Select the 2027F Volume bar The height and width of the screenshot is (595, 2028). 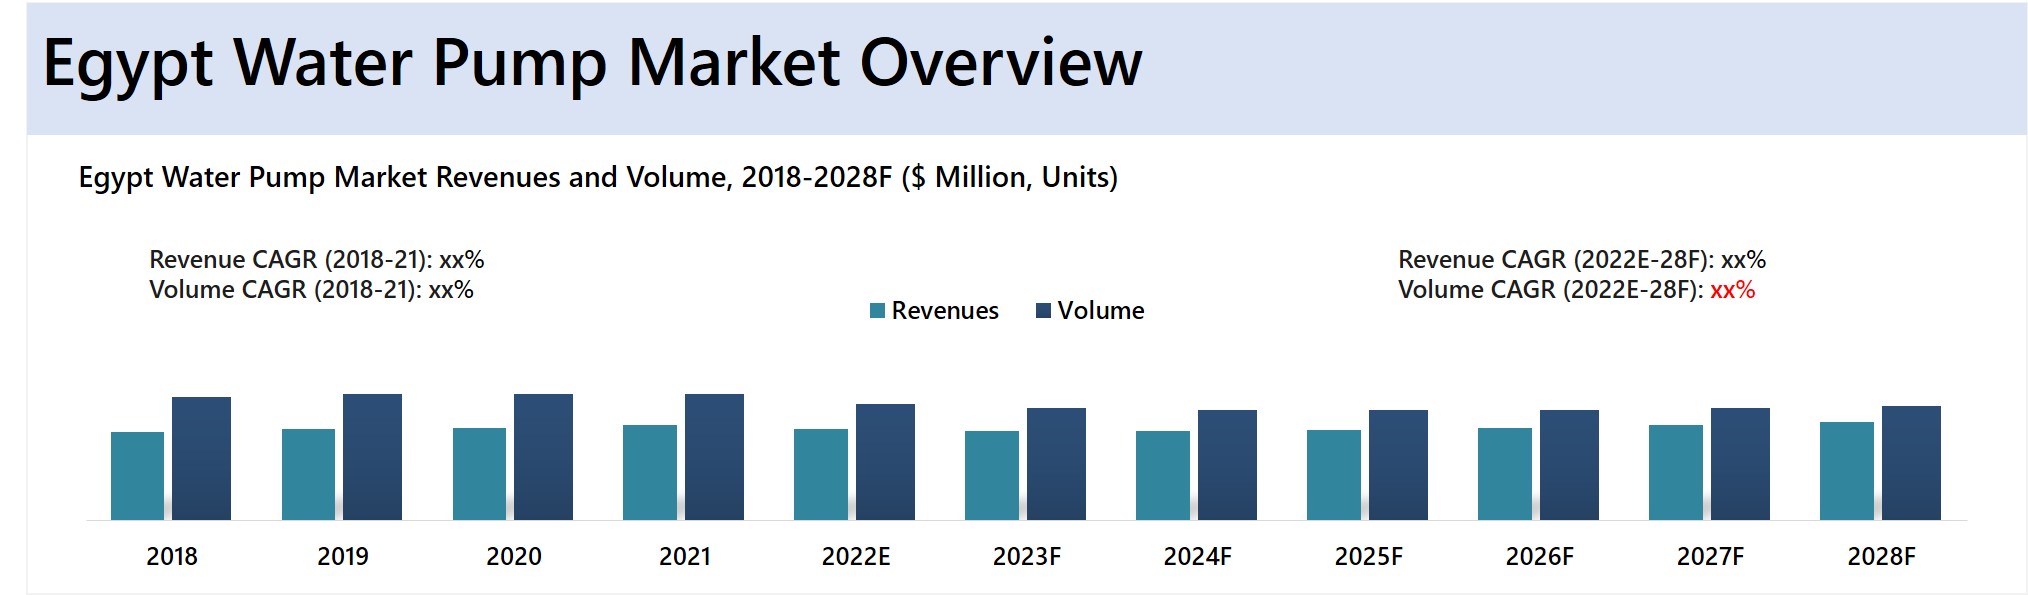click(x=1740, y=464)
